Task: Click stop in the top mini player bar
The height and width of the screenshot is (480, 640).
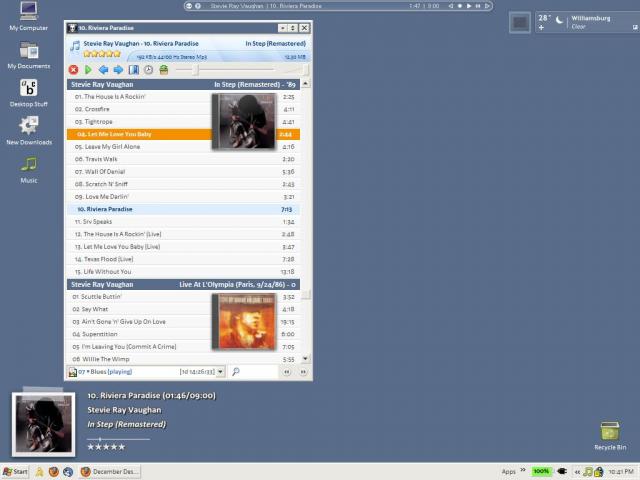Action: coord(460,6)
